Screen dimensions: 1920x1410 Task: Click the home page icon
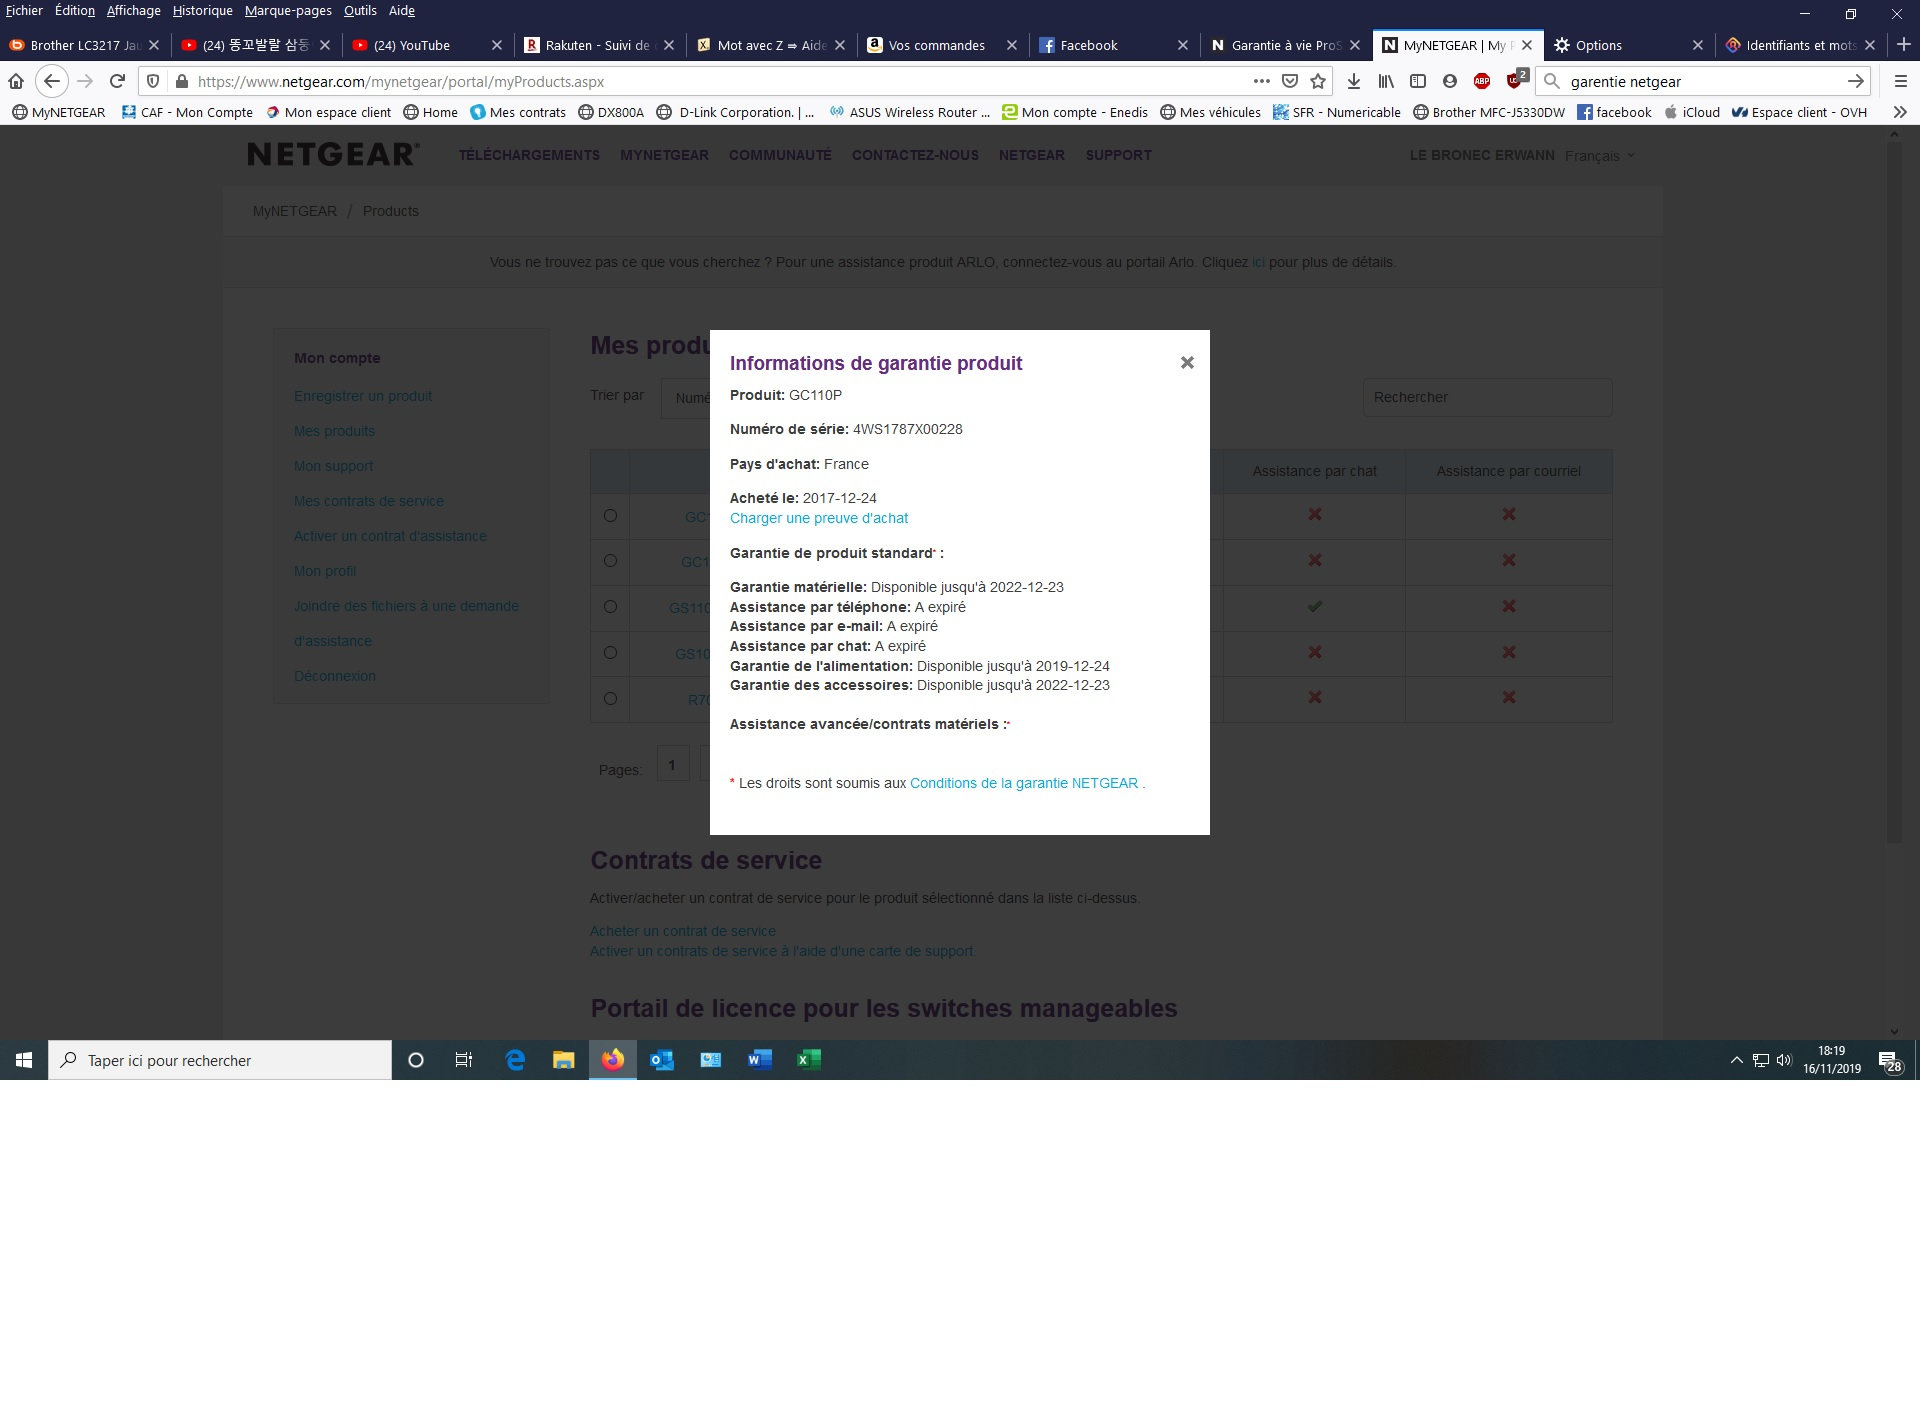(16, 81)
